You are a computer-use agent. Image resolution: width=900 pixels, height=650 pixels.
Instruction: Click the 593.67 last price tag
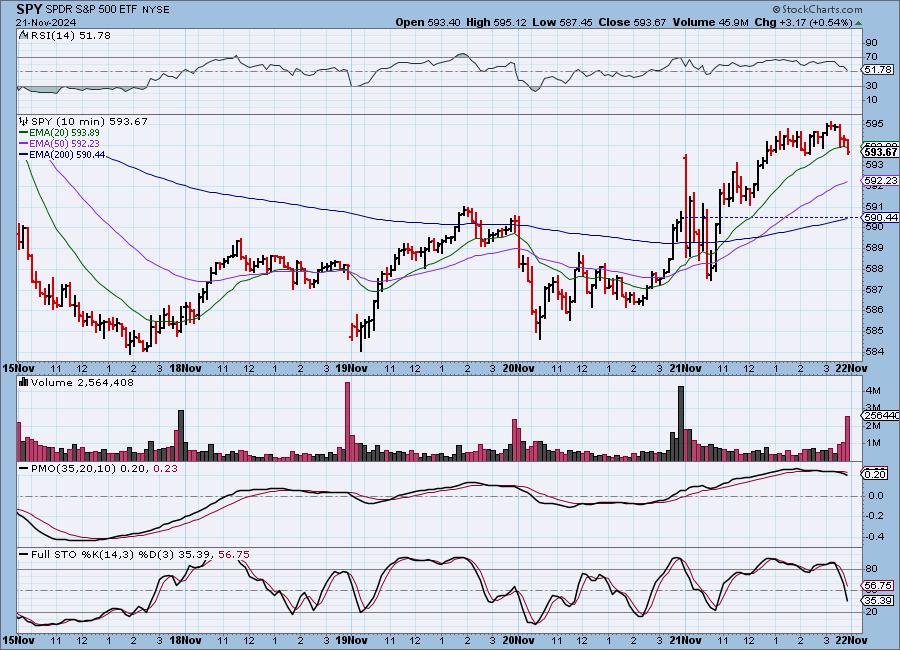(x=880, y=152)
